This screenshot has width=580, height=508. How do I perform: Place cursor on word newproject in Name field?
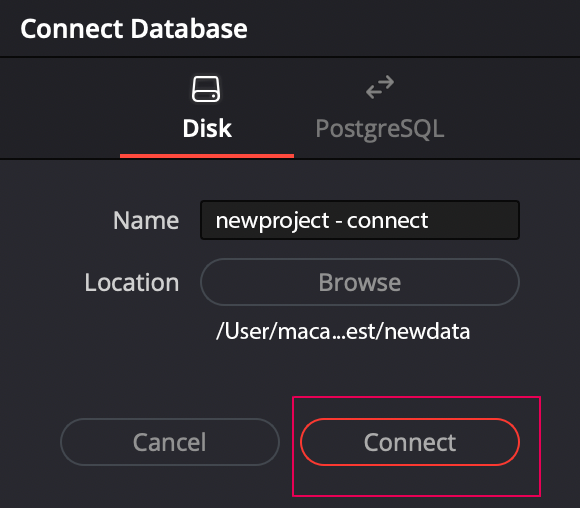pyautogui.click(x=272, y=221)
